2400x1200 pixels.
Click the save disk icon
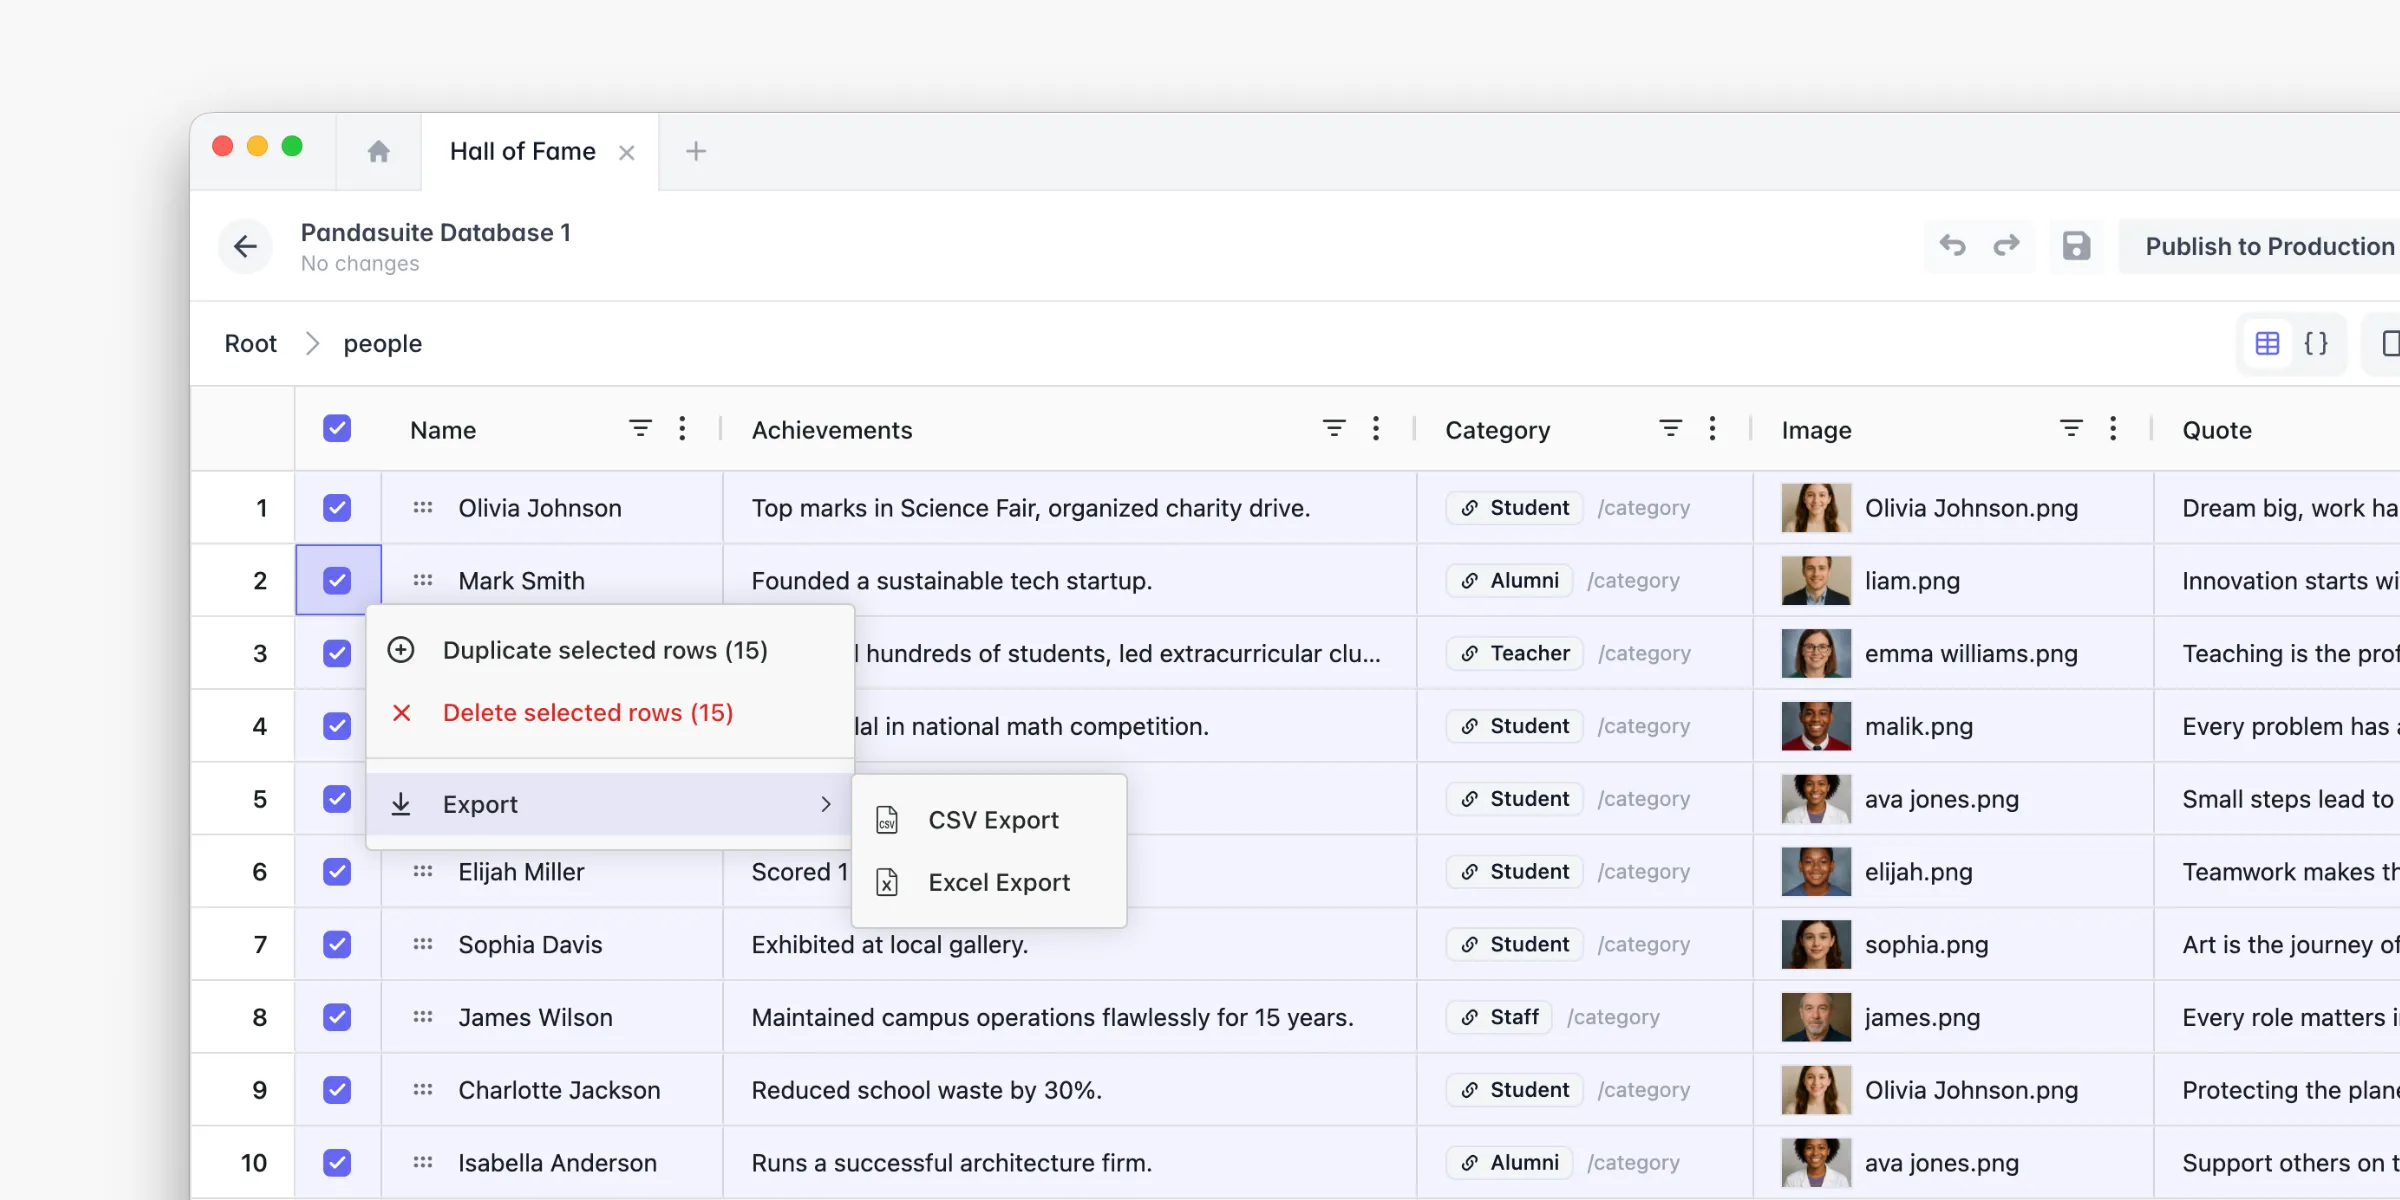pos(2076,246)
